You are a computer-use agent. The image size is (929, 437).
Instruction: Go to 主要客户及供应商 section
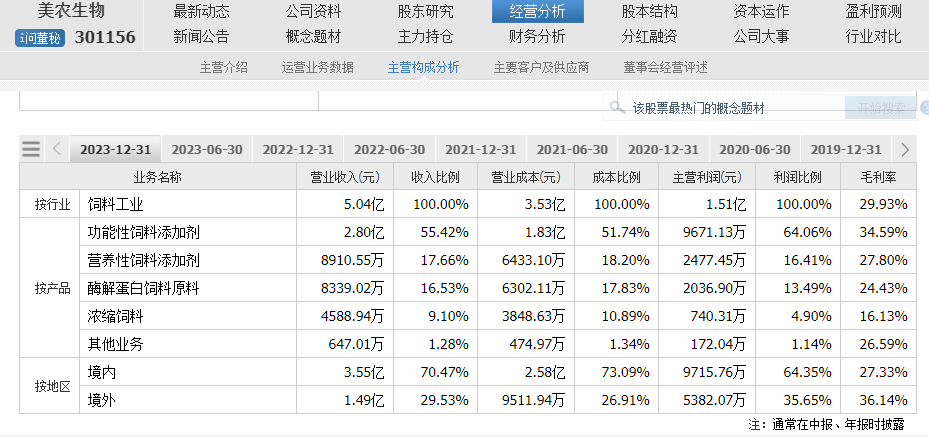coord(542,68)
